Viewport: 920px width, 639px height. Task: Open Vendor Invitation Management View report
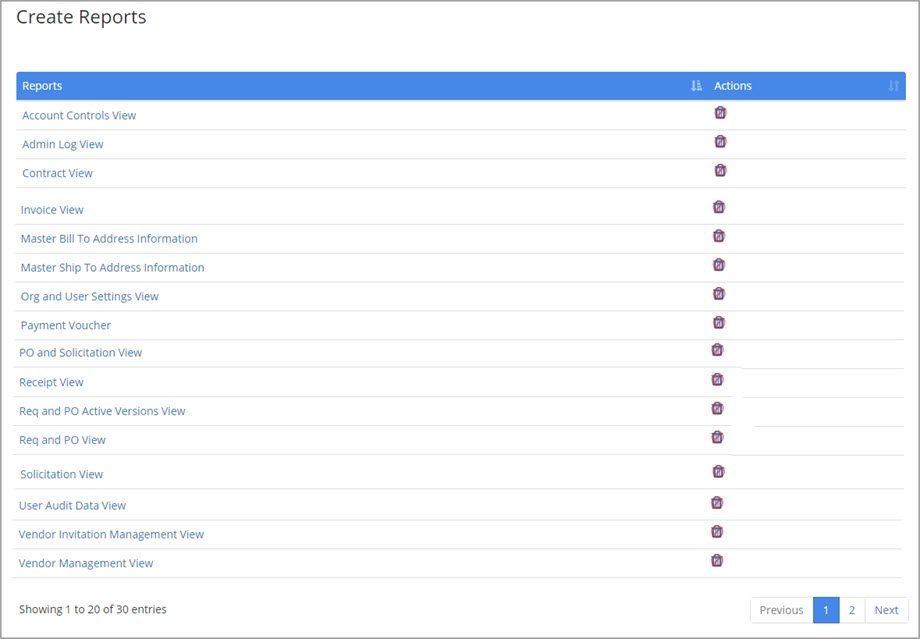click(111, 535)
